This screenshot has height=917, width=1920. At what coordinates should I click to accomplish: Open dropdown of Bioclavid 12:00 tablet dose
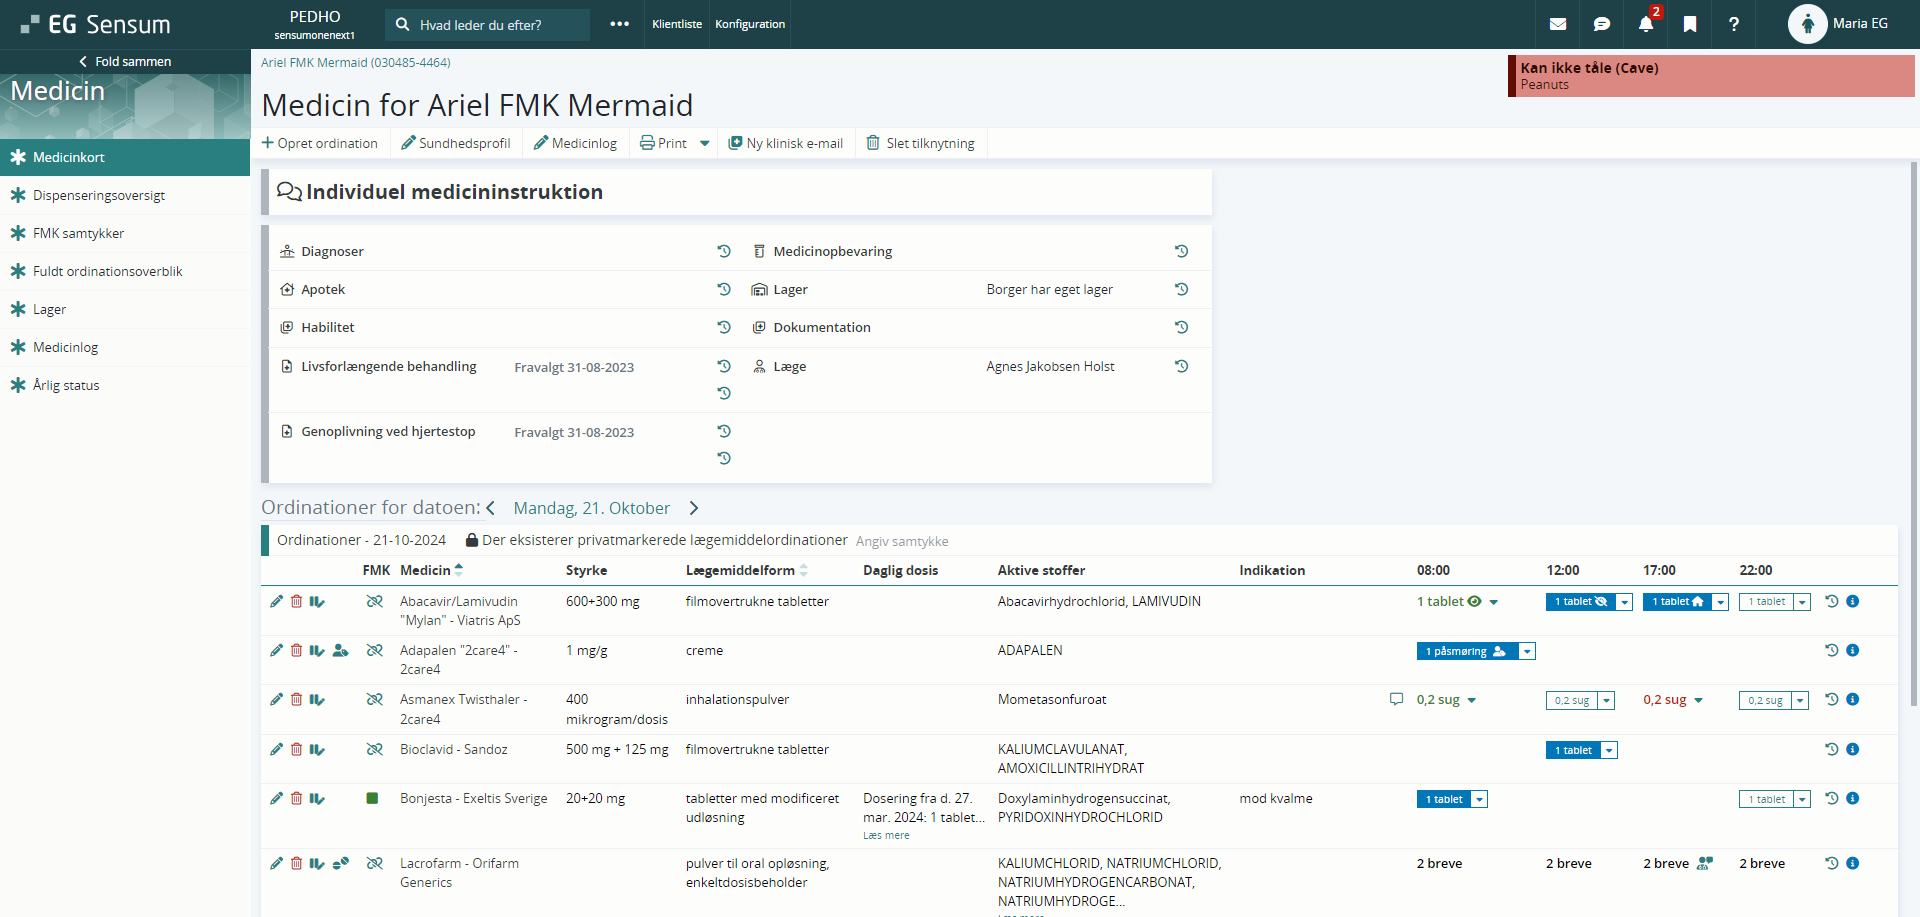point(1609,750)
